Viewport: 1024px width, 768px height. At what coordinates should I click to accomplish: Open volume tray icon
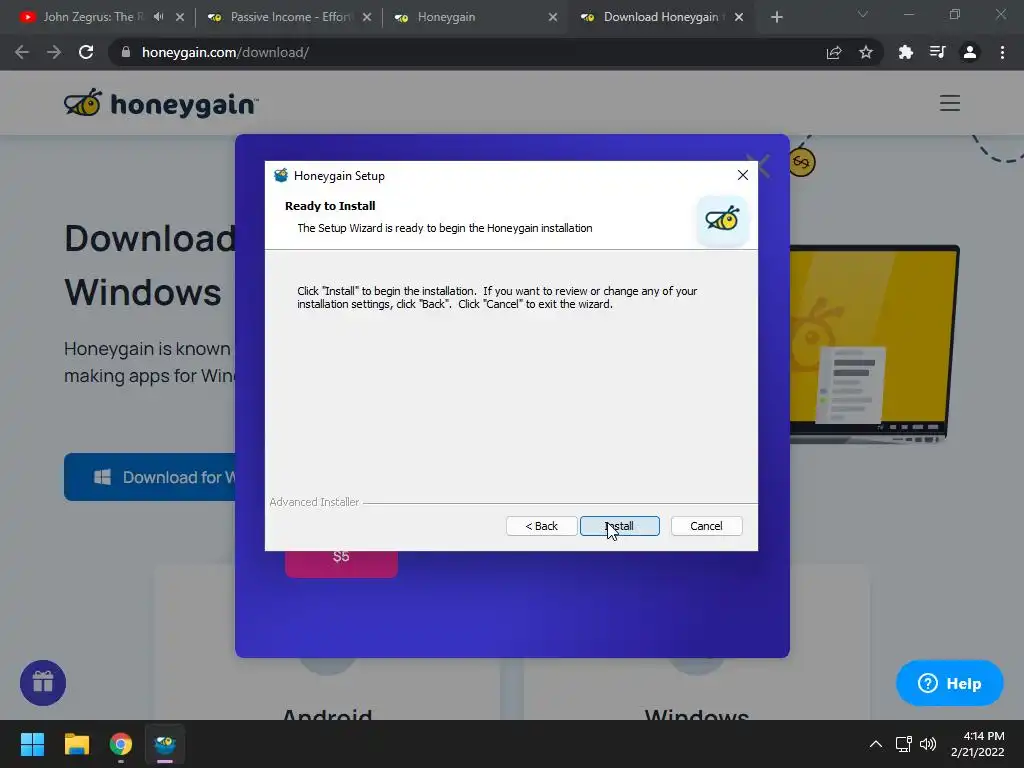tap(928, 744)
